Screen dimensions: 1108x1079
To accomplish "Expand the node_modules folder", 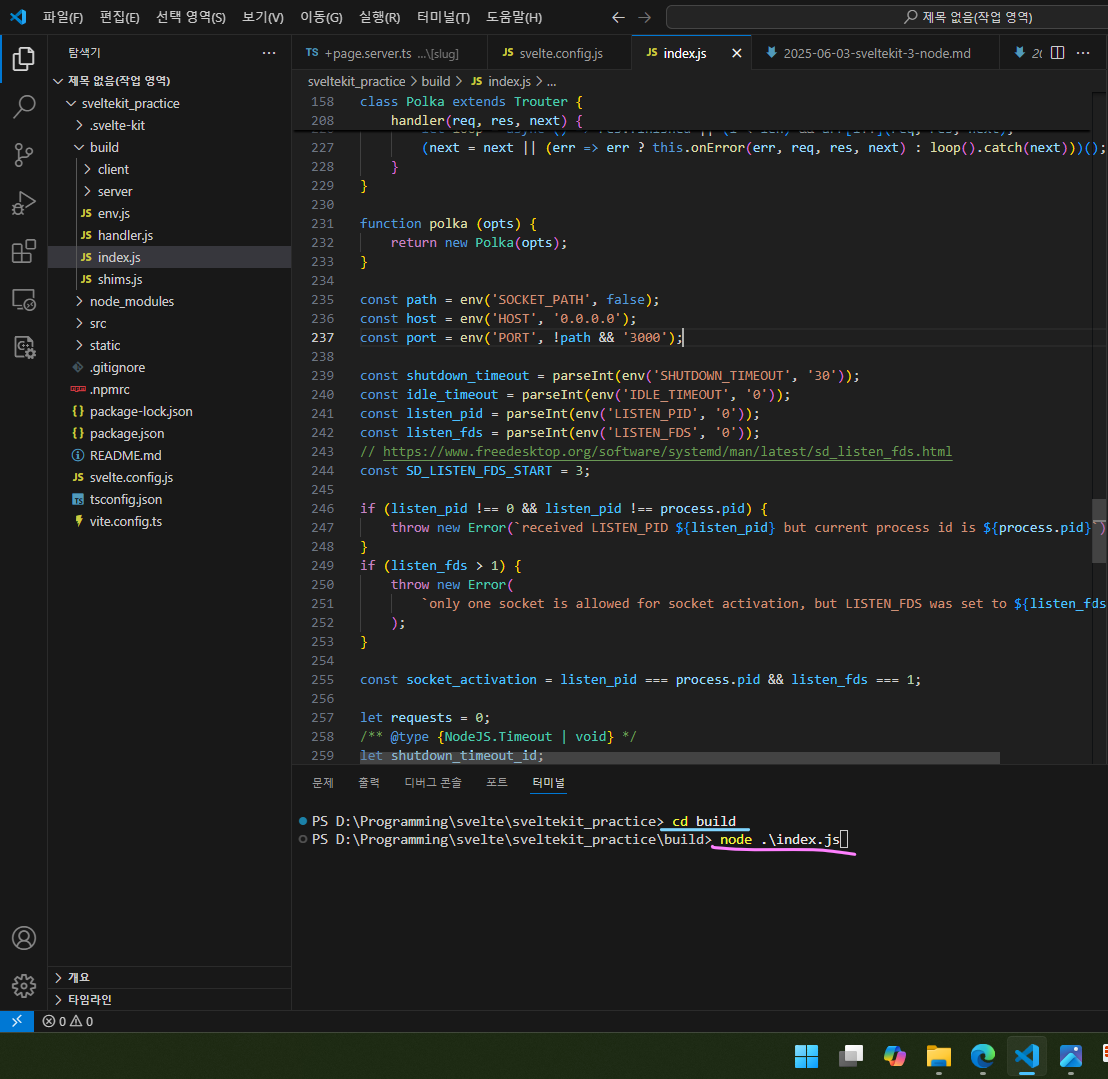I will click(x=131, y=301).
